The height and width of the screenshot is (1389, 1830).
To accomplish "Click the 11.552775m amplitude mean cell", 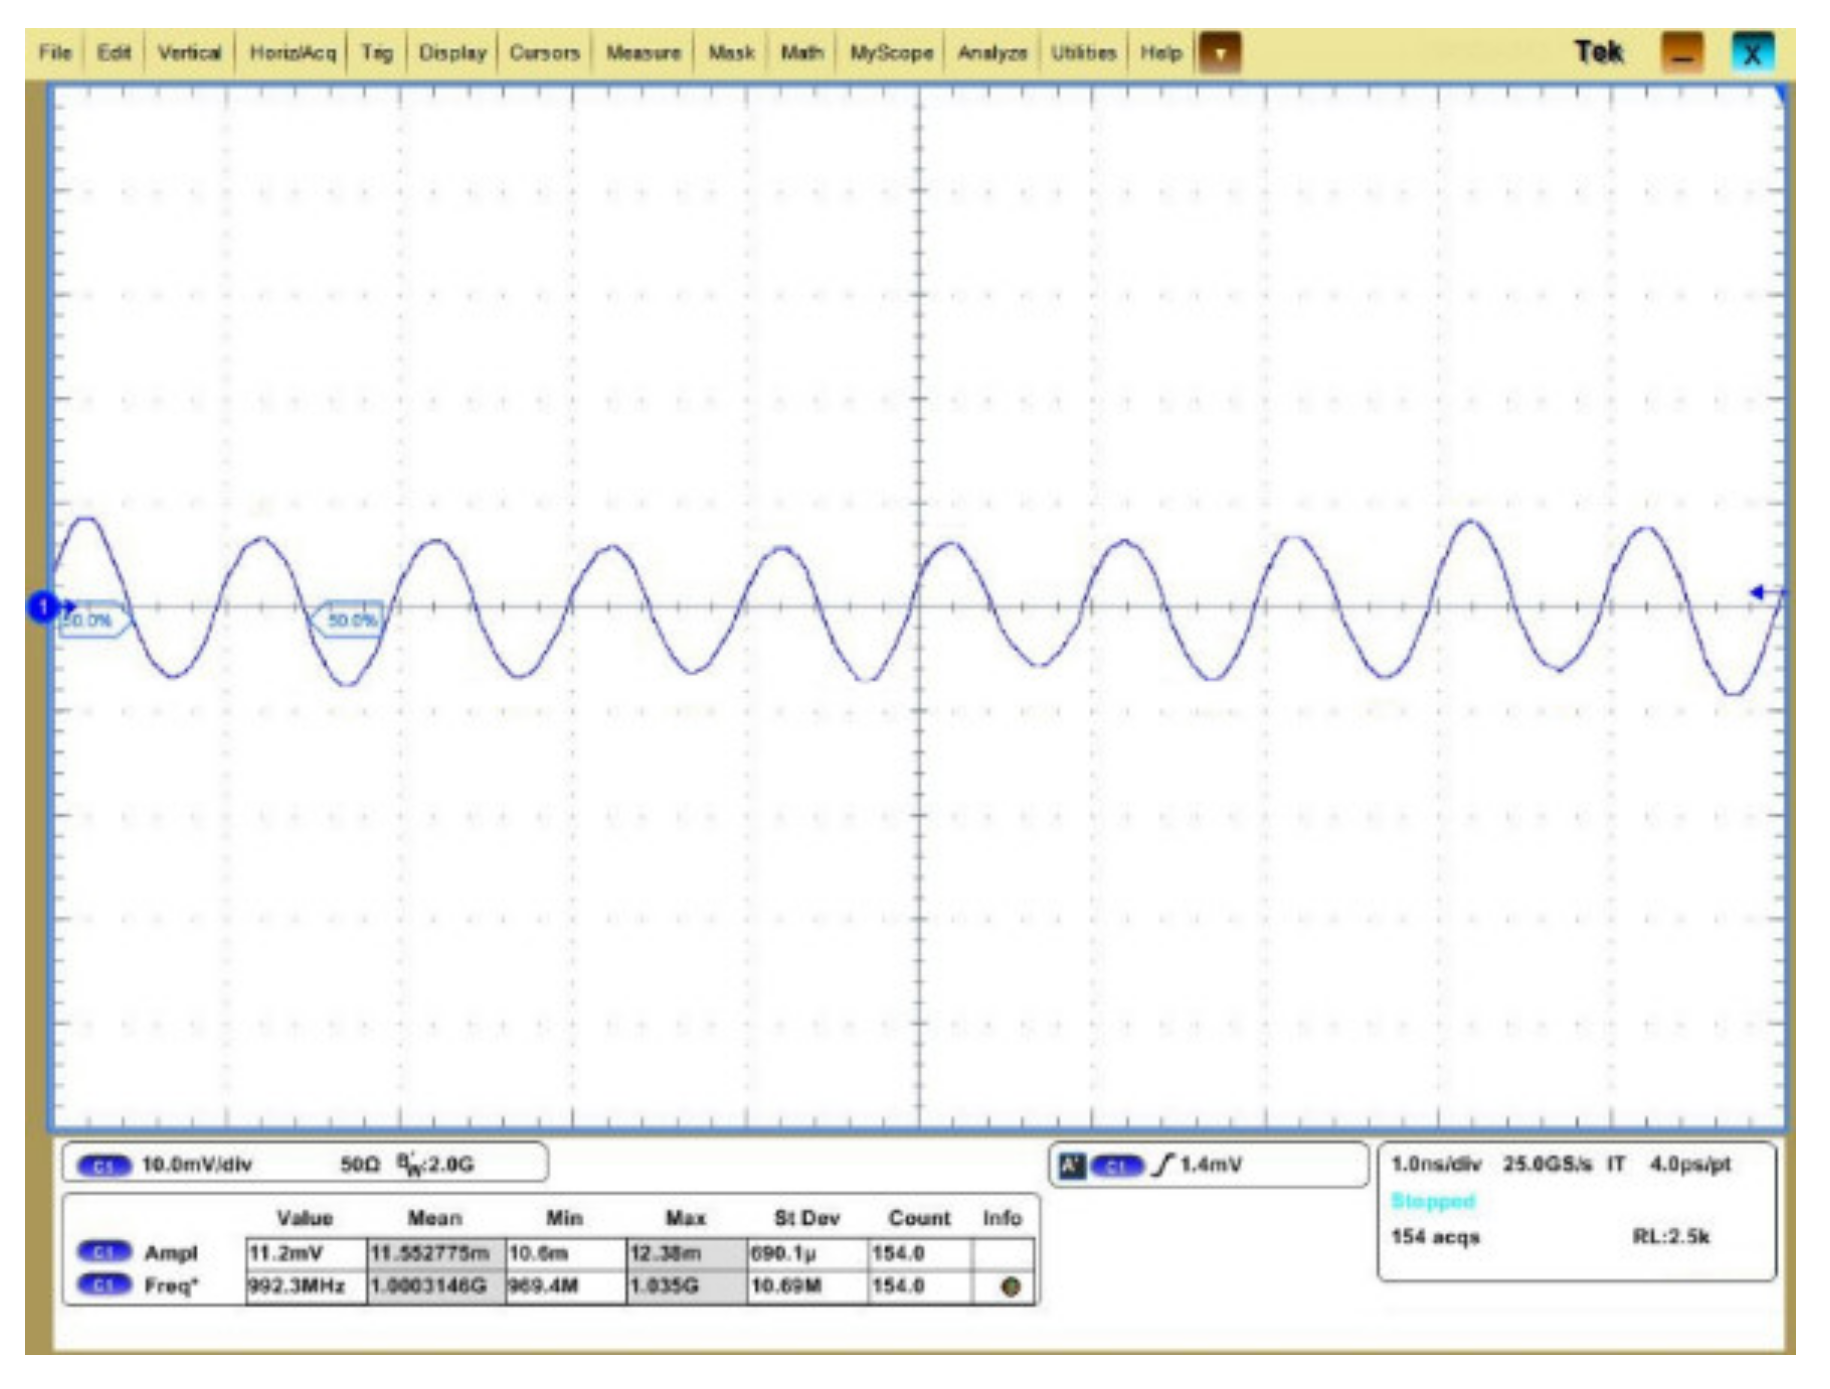I will click(x=437, y=1254).
